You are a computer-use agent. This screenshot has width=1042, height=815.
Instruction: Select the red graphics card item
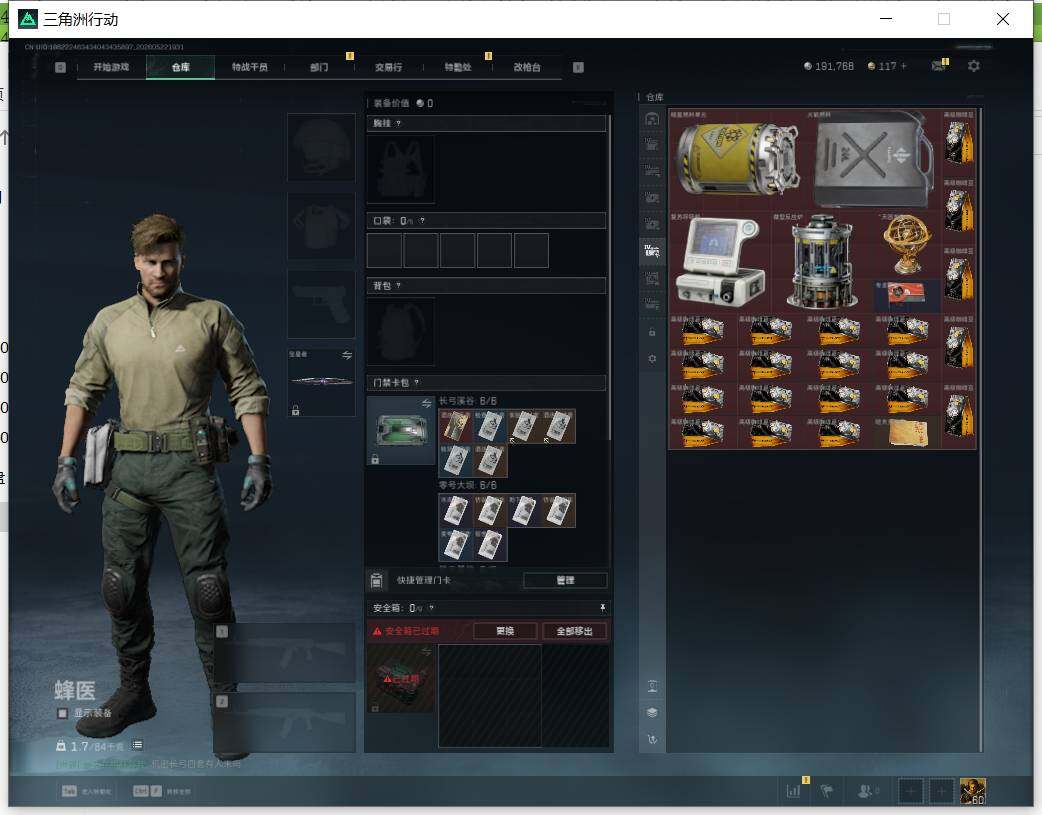(x=907, y=296)
